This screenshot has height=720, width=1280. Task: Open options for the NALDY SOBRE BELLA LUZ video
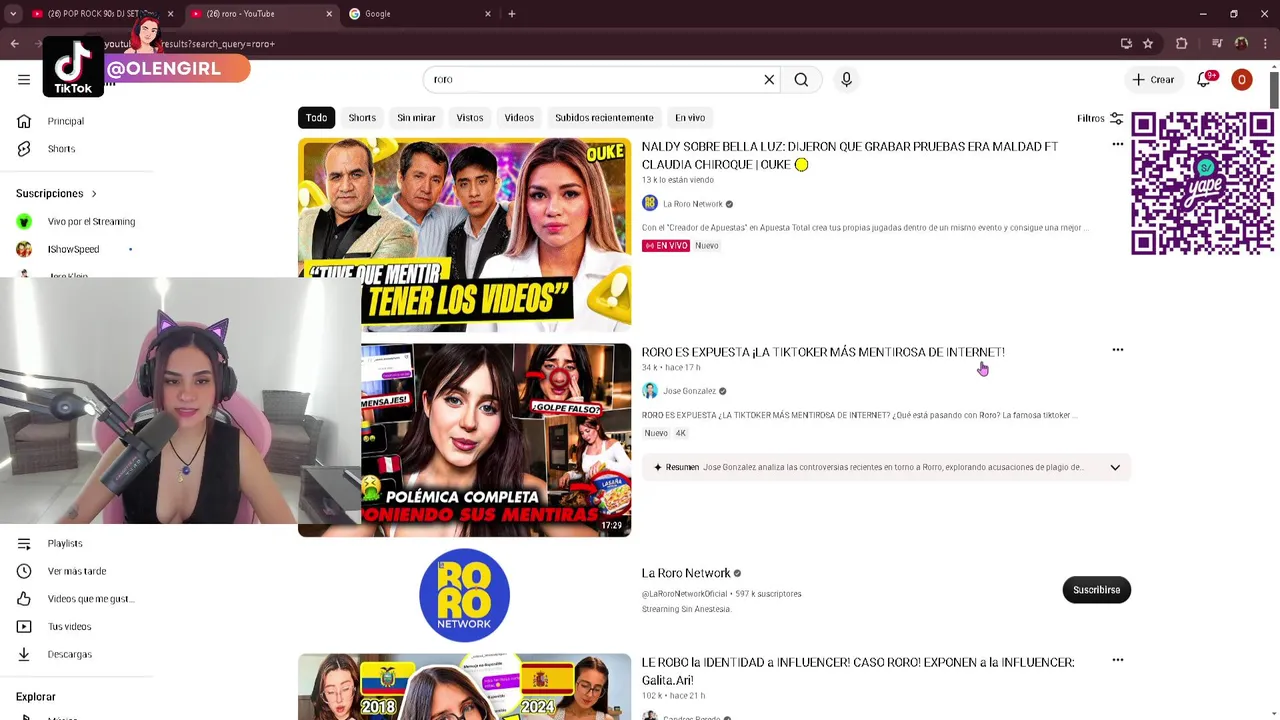click(1118, 144)
